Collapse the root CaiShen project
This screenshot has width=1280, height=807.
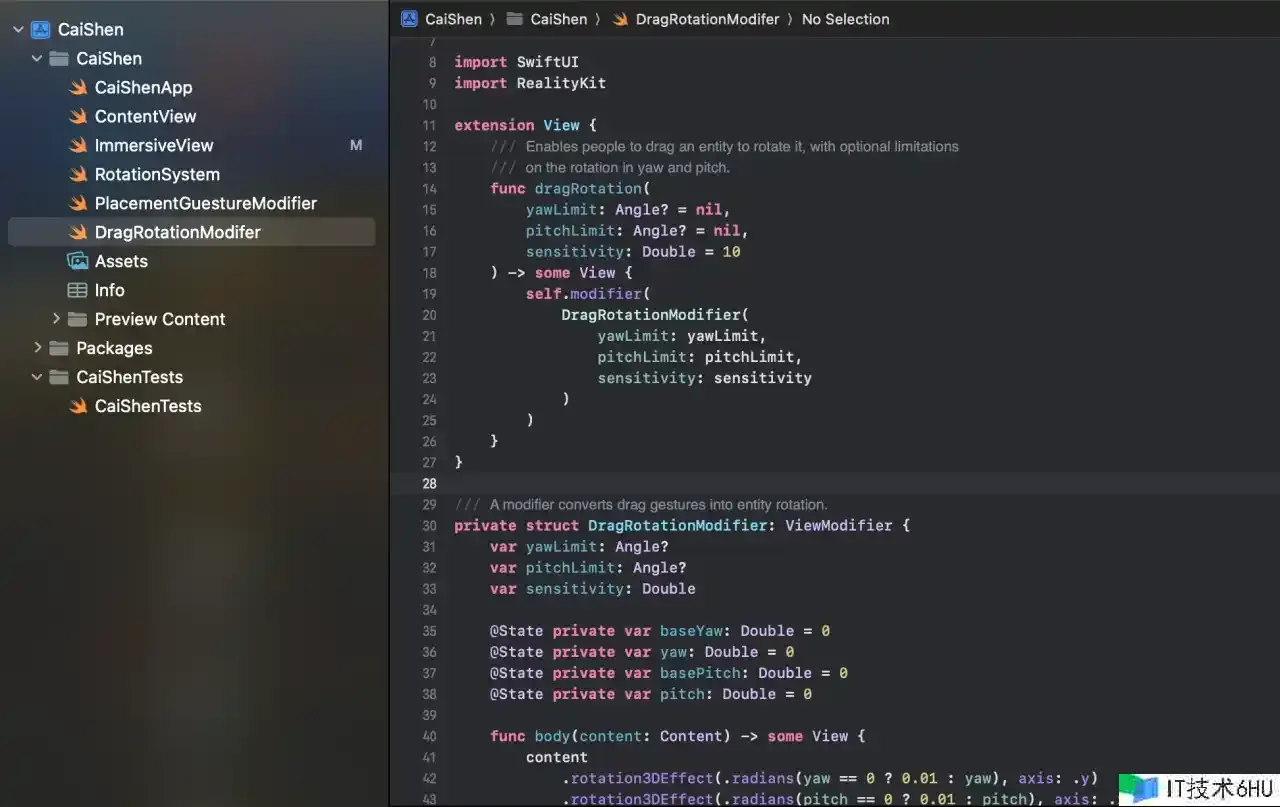point(18,30)
